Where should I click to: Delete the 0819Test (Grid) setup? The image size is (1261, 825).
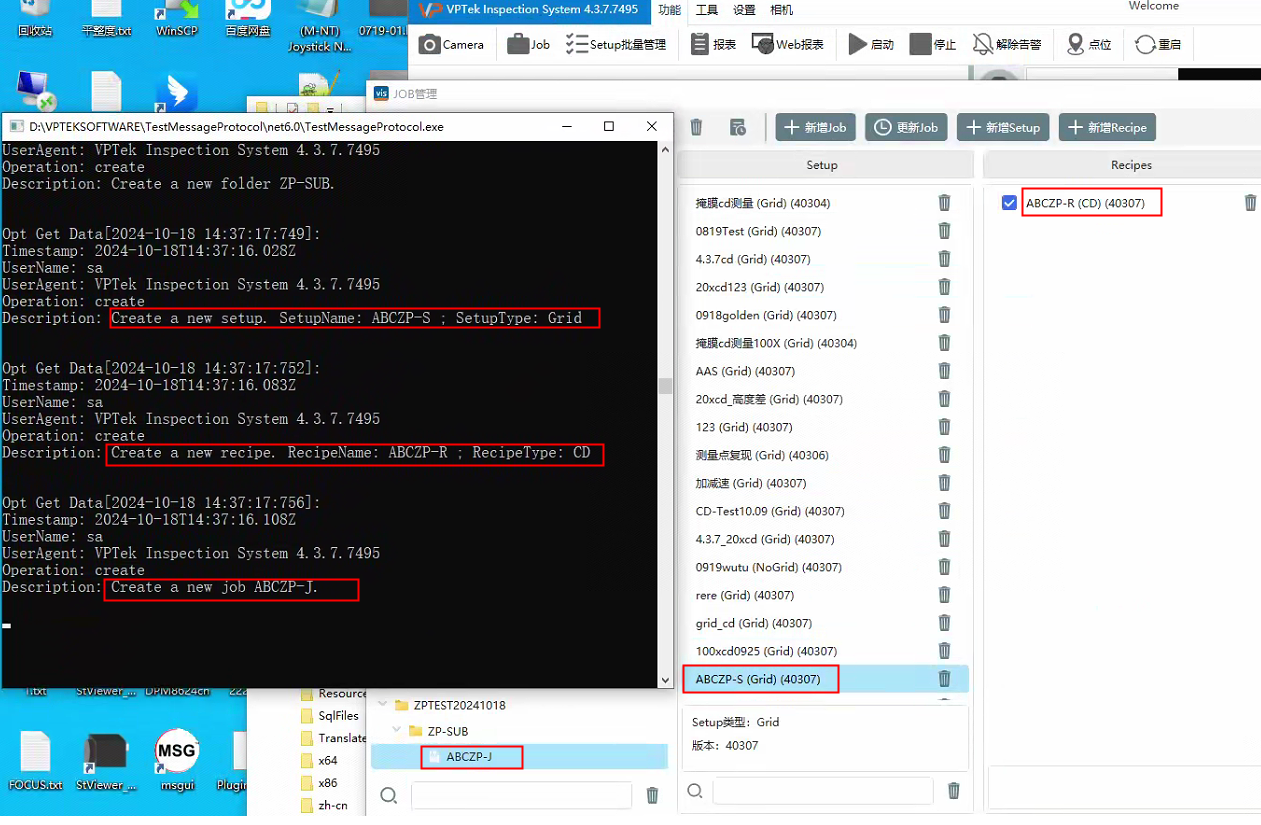pos(944,231)
